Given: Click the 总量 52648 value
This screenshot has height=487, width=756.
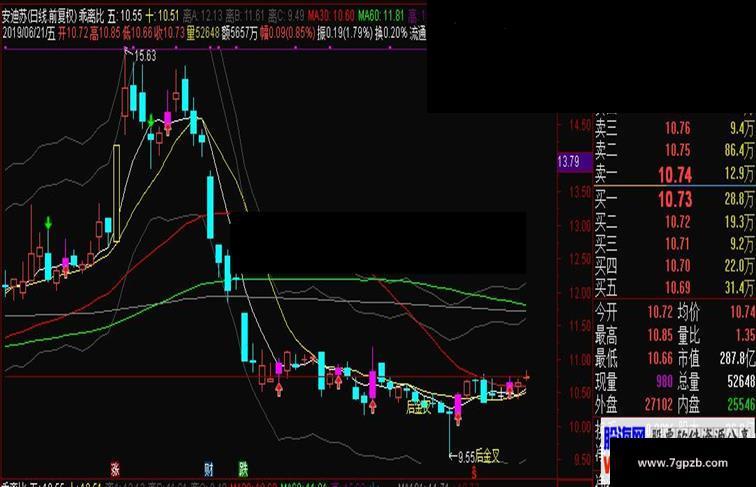Looking at the screenshot, I should pos(741,381).
